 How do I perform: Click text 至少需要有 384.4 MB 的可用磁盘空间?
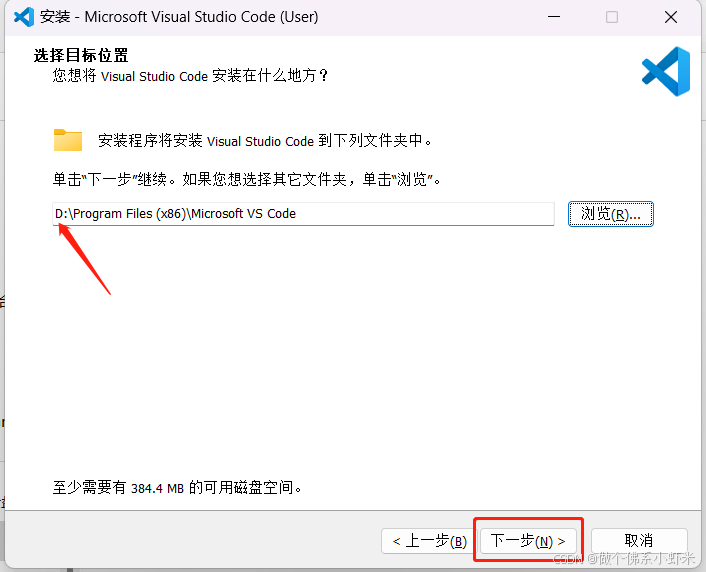tap(177, 487)
